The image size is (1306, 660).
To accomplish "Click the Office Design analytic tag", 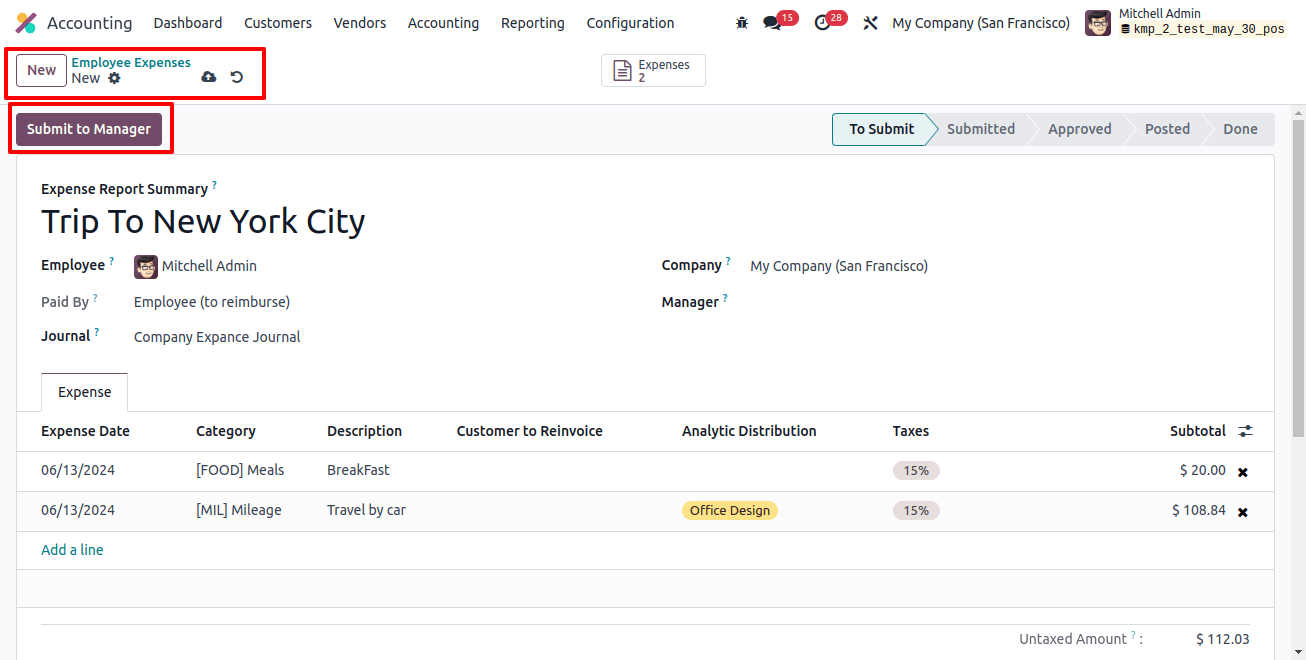I will coord(730,510).
